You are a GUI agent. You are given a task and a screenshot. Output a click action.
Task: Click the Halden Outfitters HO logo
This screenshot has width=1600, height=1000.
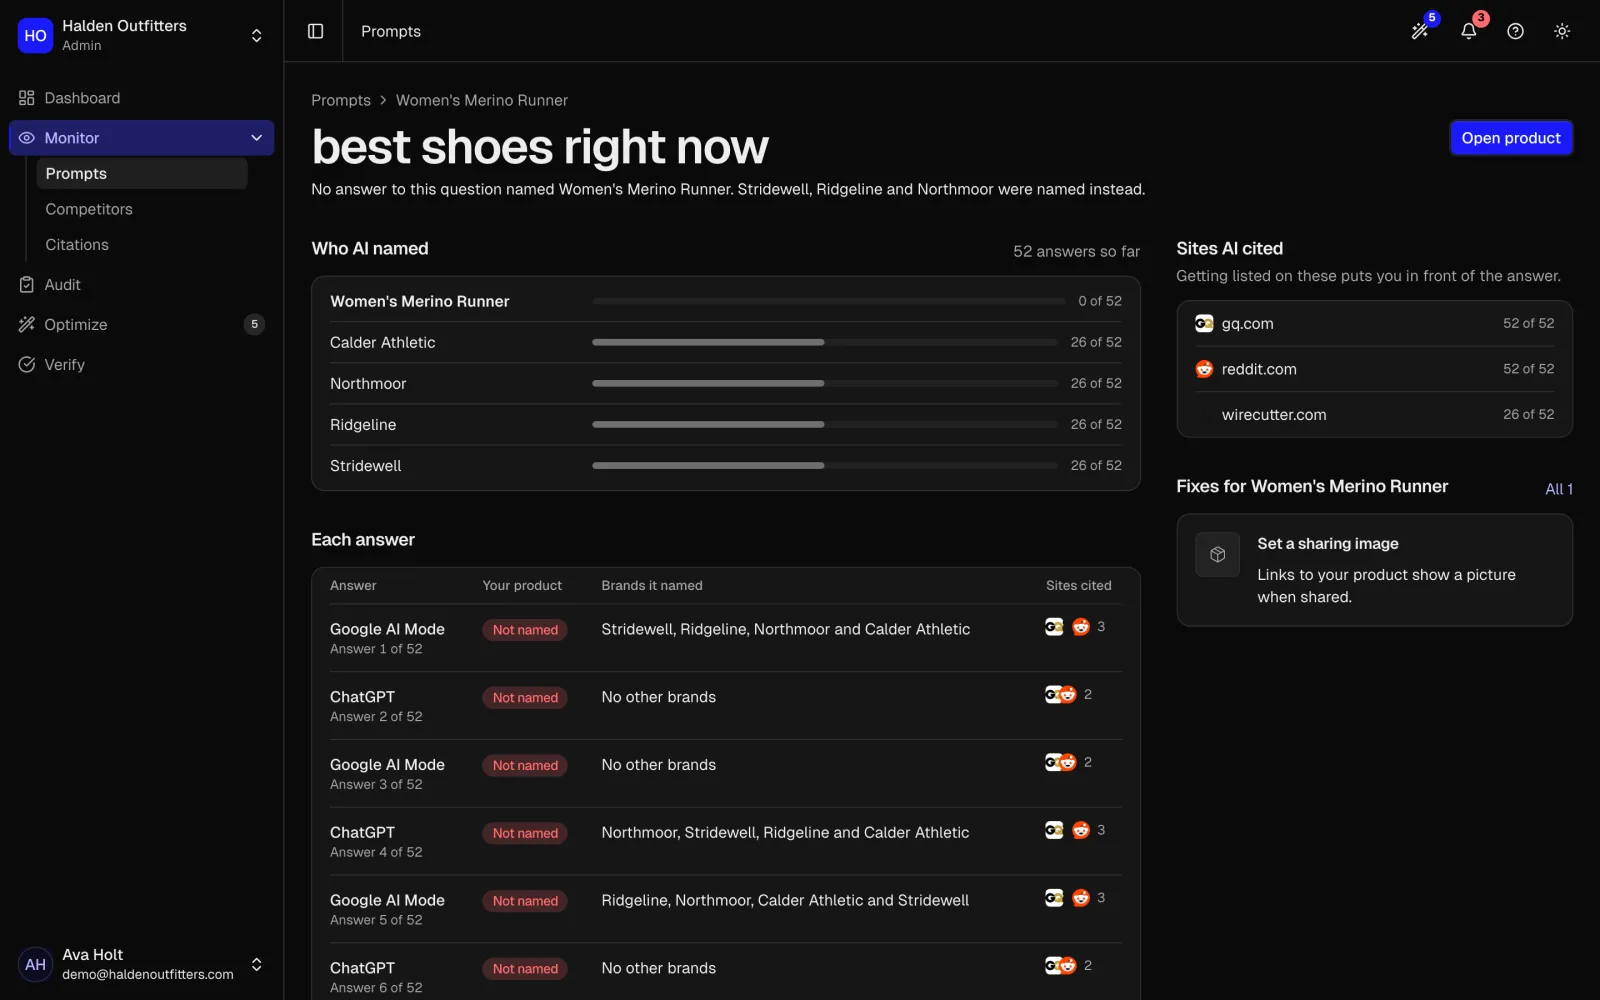click(35, 35)
